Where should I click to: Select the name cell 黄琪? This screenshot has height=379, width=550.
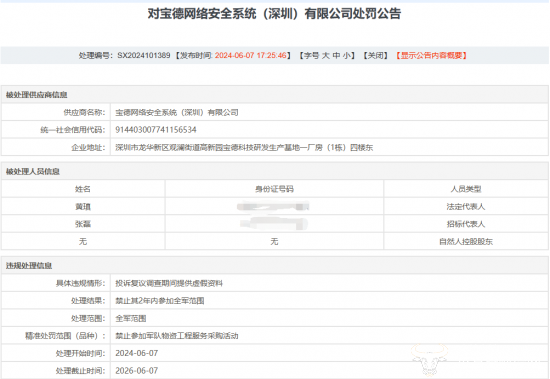[x=83, y=207]
